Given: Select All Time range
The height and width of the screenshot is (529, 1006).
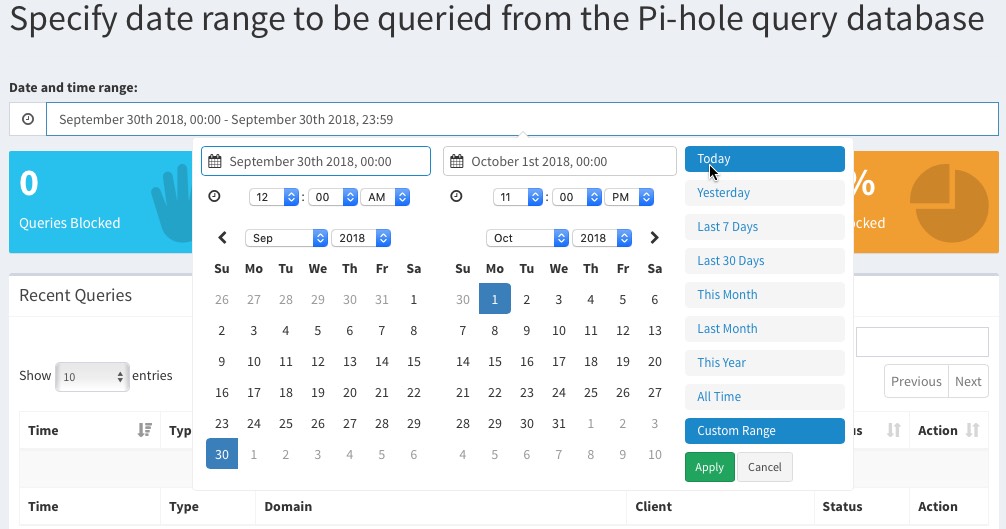Looking at the screenshot, I should click(764, 397).
